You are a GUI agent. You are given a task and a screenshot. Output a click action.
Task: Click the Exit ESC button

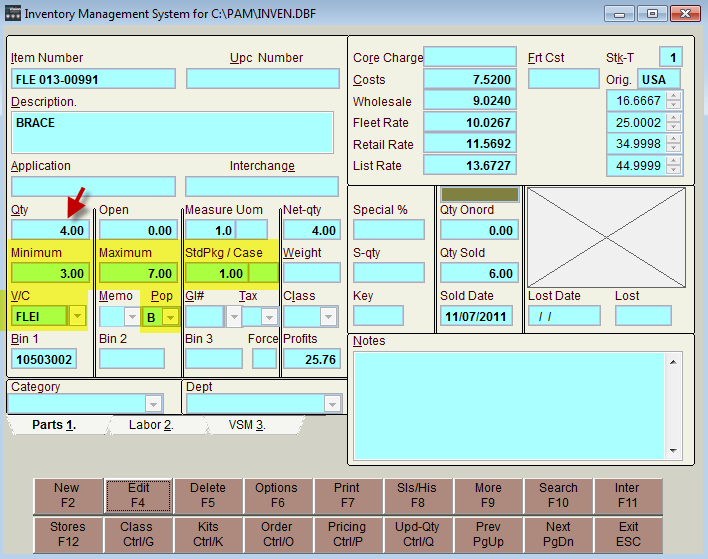pyautogui.click(x=628, y=535)
